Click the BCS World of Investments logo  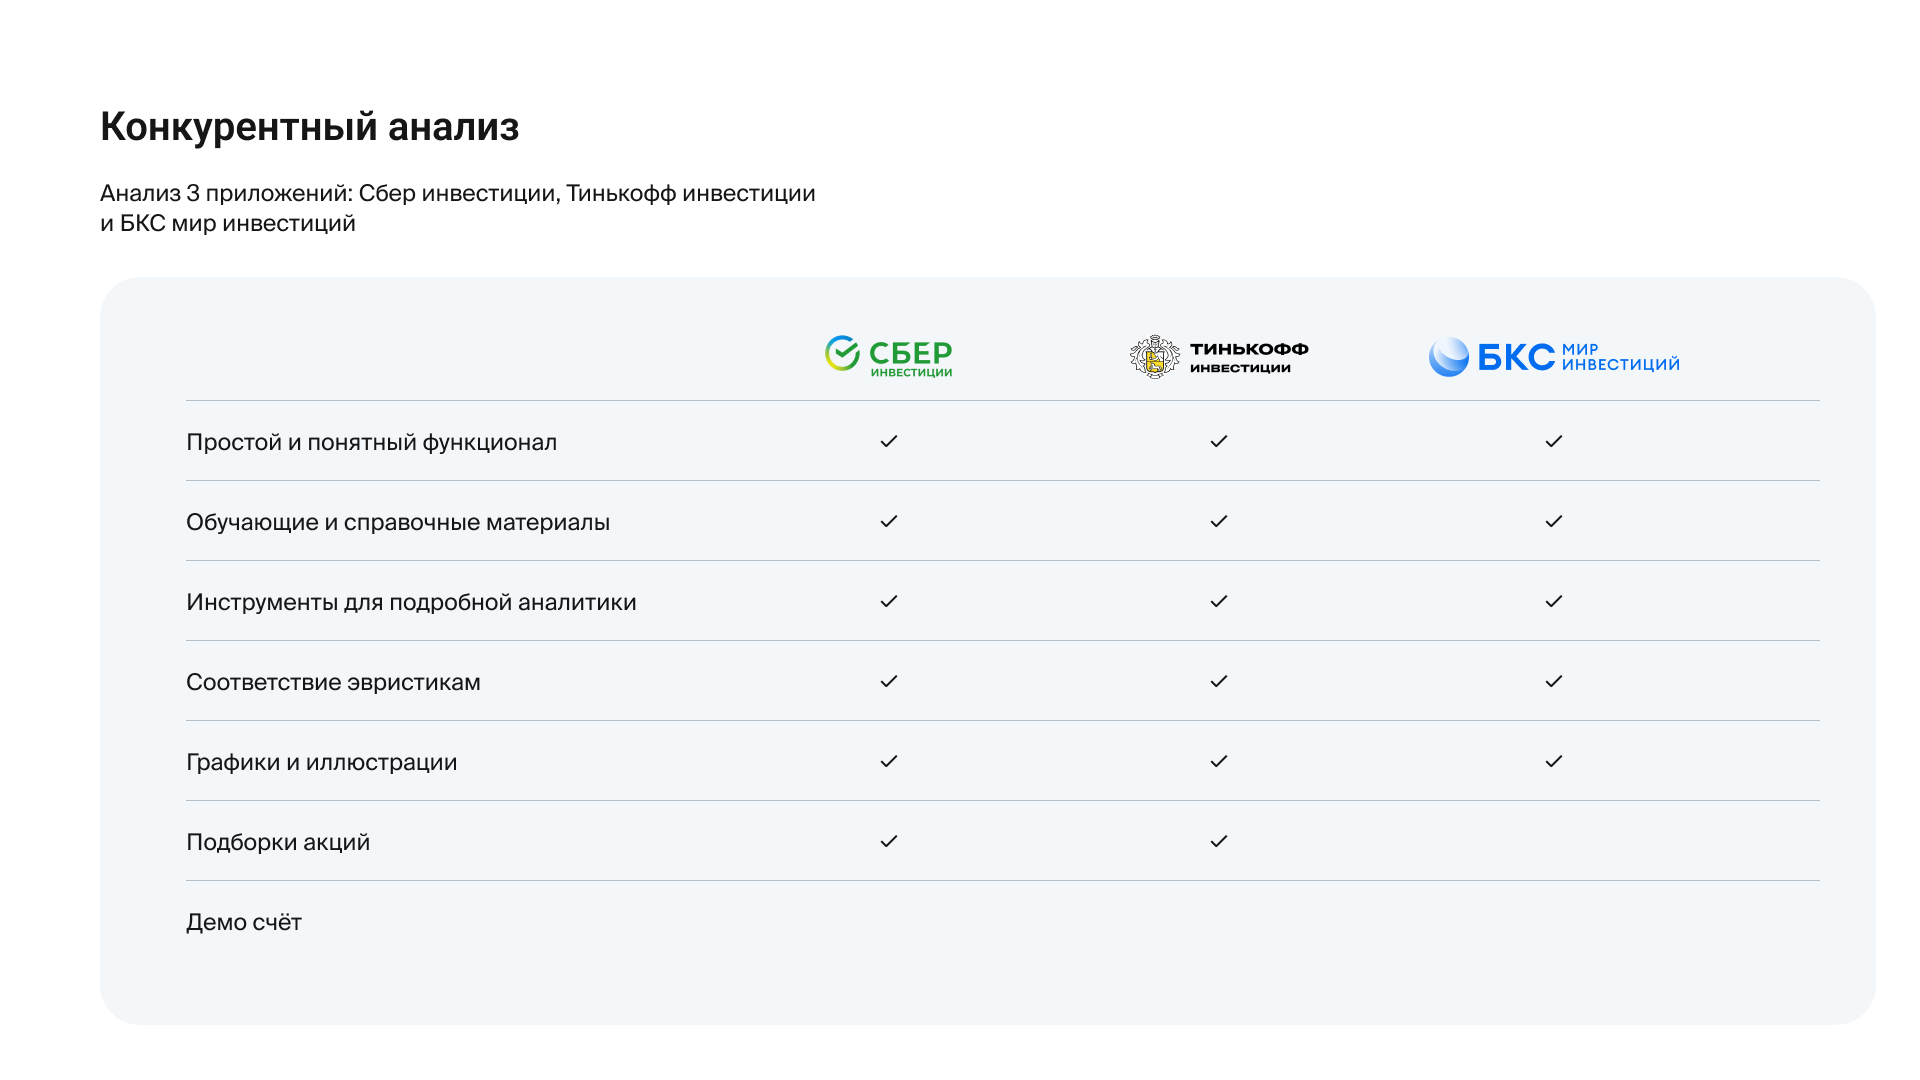tap(1553, 357)
